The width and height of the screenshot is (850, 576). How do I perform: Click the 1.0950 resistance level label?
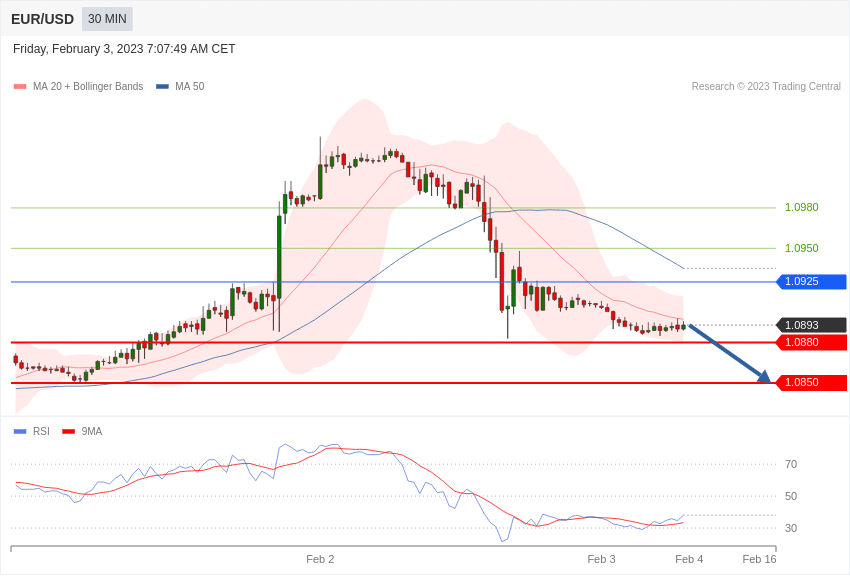pos(802,248)
